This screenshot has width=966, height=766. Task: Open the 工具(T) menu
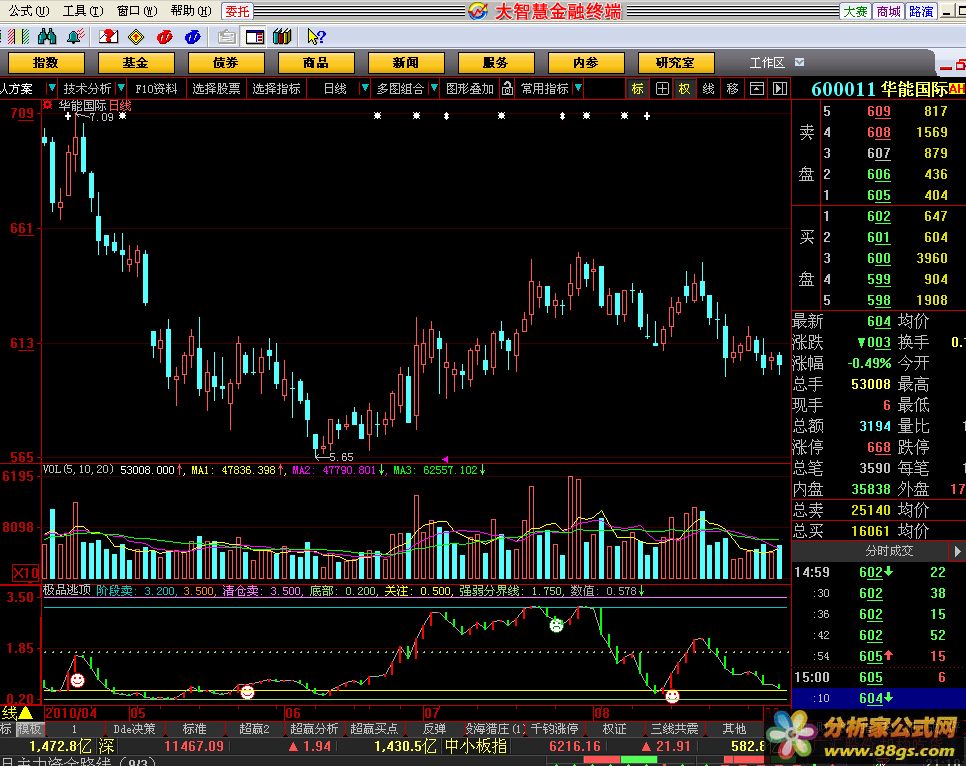(83, 11)
